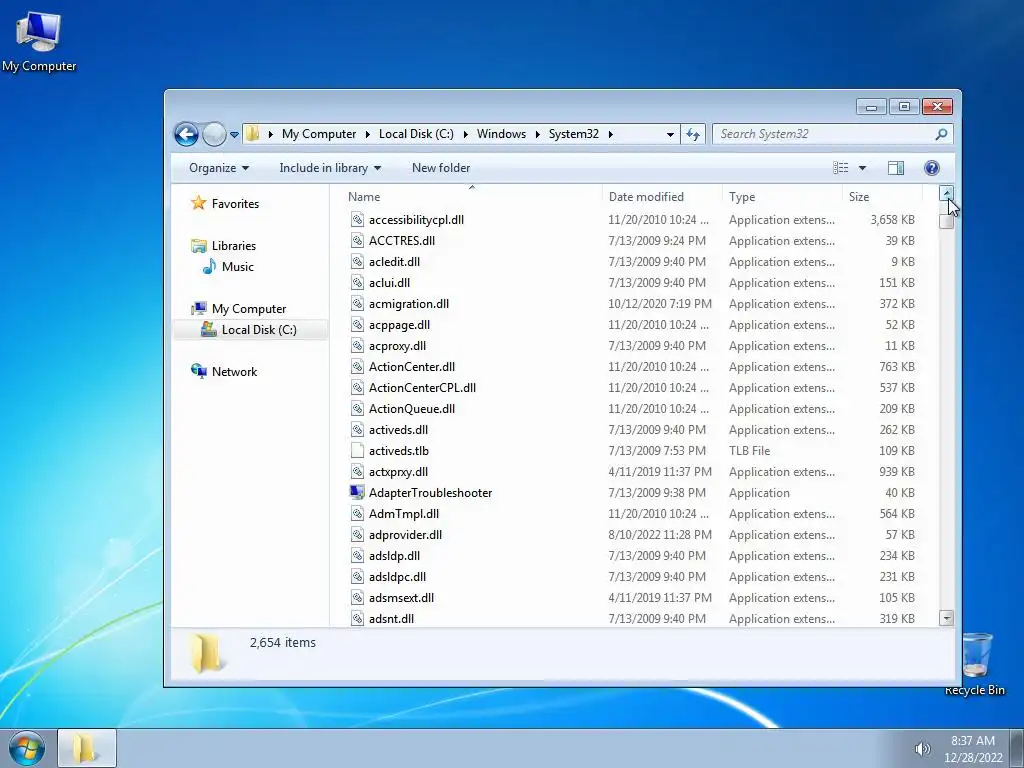The width and height of the screenshot is (1024, 768).
Task: Toggle the preview pane button
Action: pos(896,168)
